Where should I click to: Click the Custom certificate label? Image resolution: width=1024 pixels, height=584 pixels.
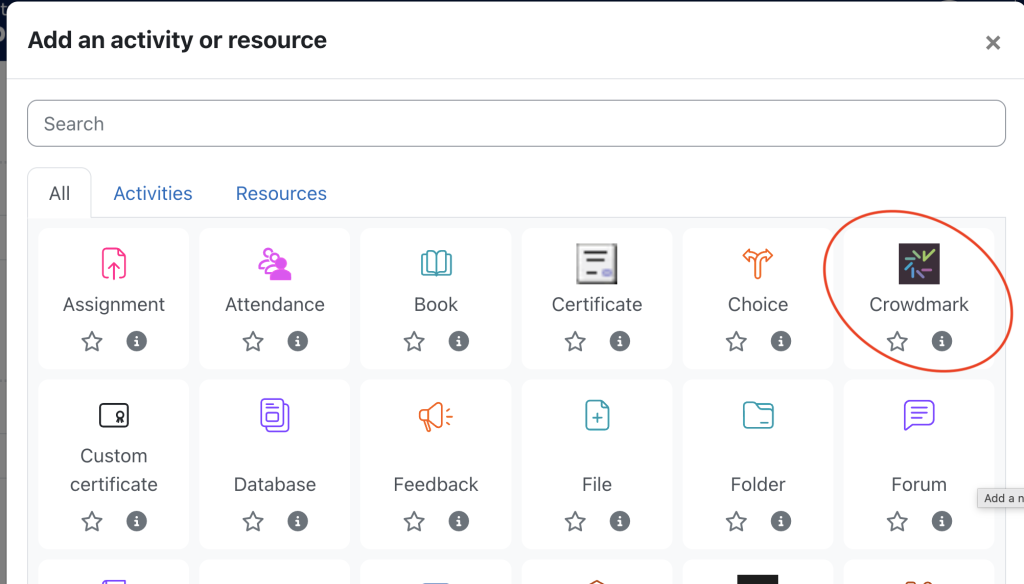pos(114,470)
